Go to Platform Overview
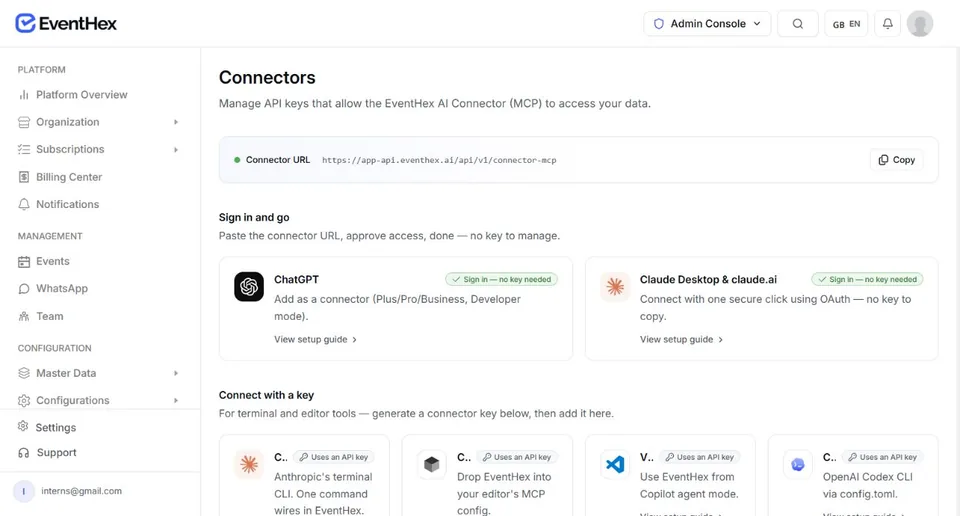Viewport: 960px width, 516px height. tap(81, 94)
